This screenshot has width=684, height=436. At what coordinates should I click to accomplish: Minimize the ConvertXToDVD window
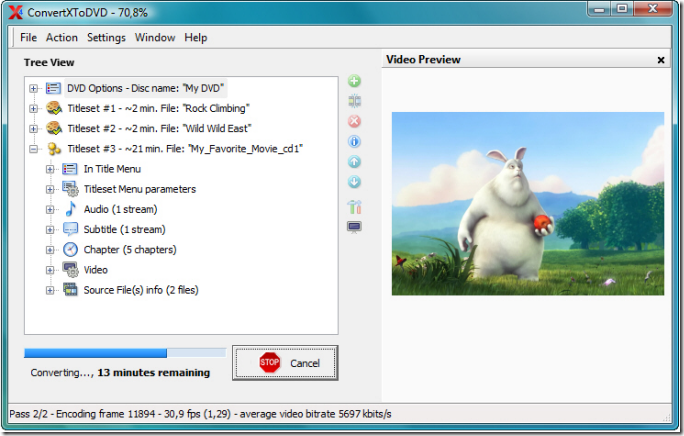[x=600, y=9]
